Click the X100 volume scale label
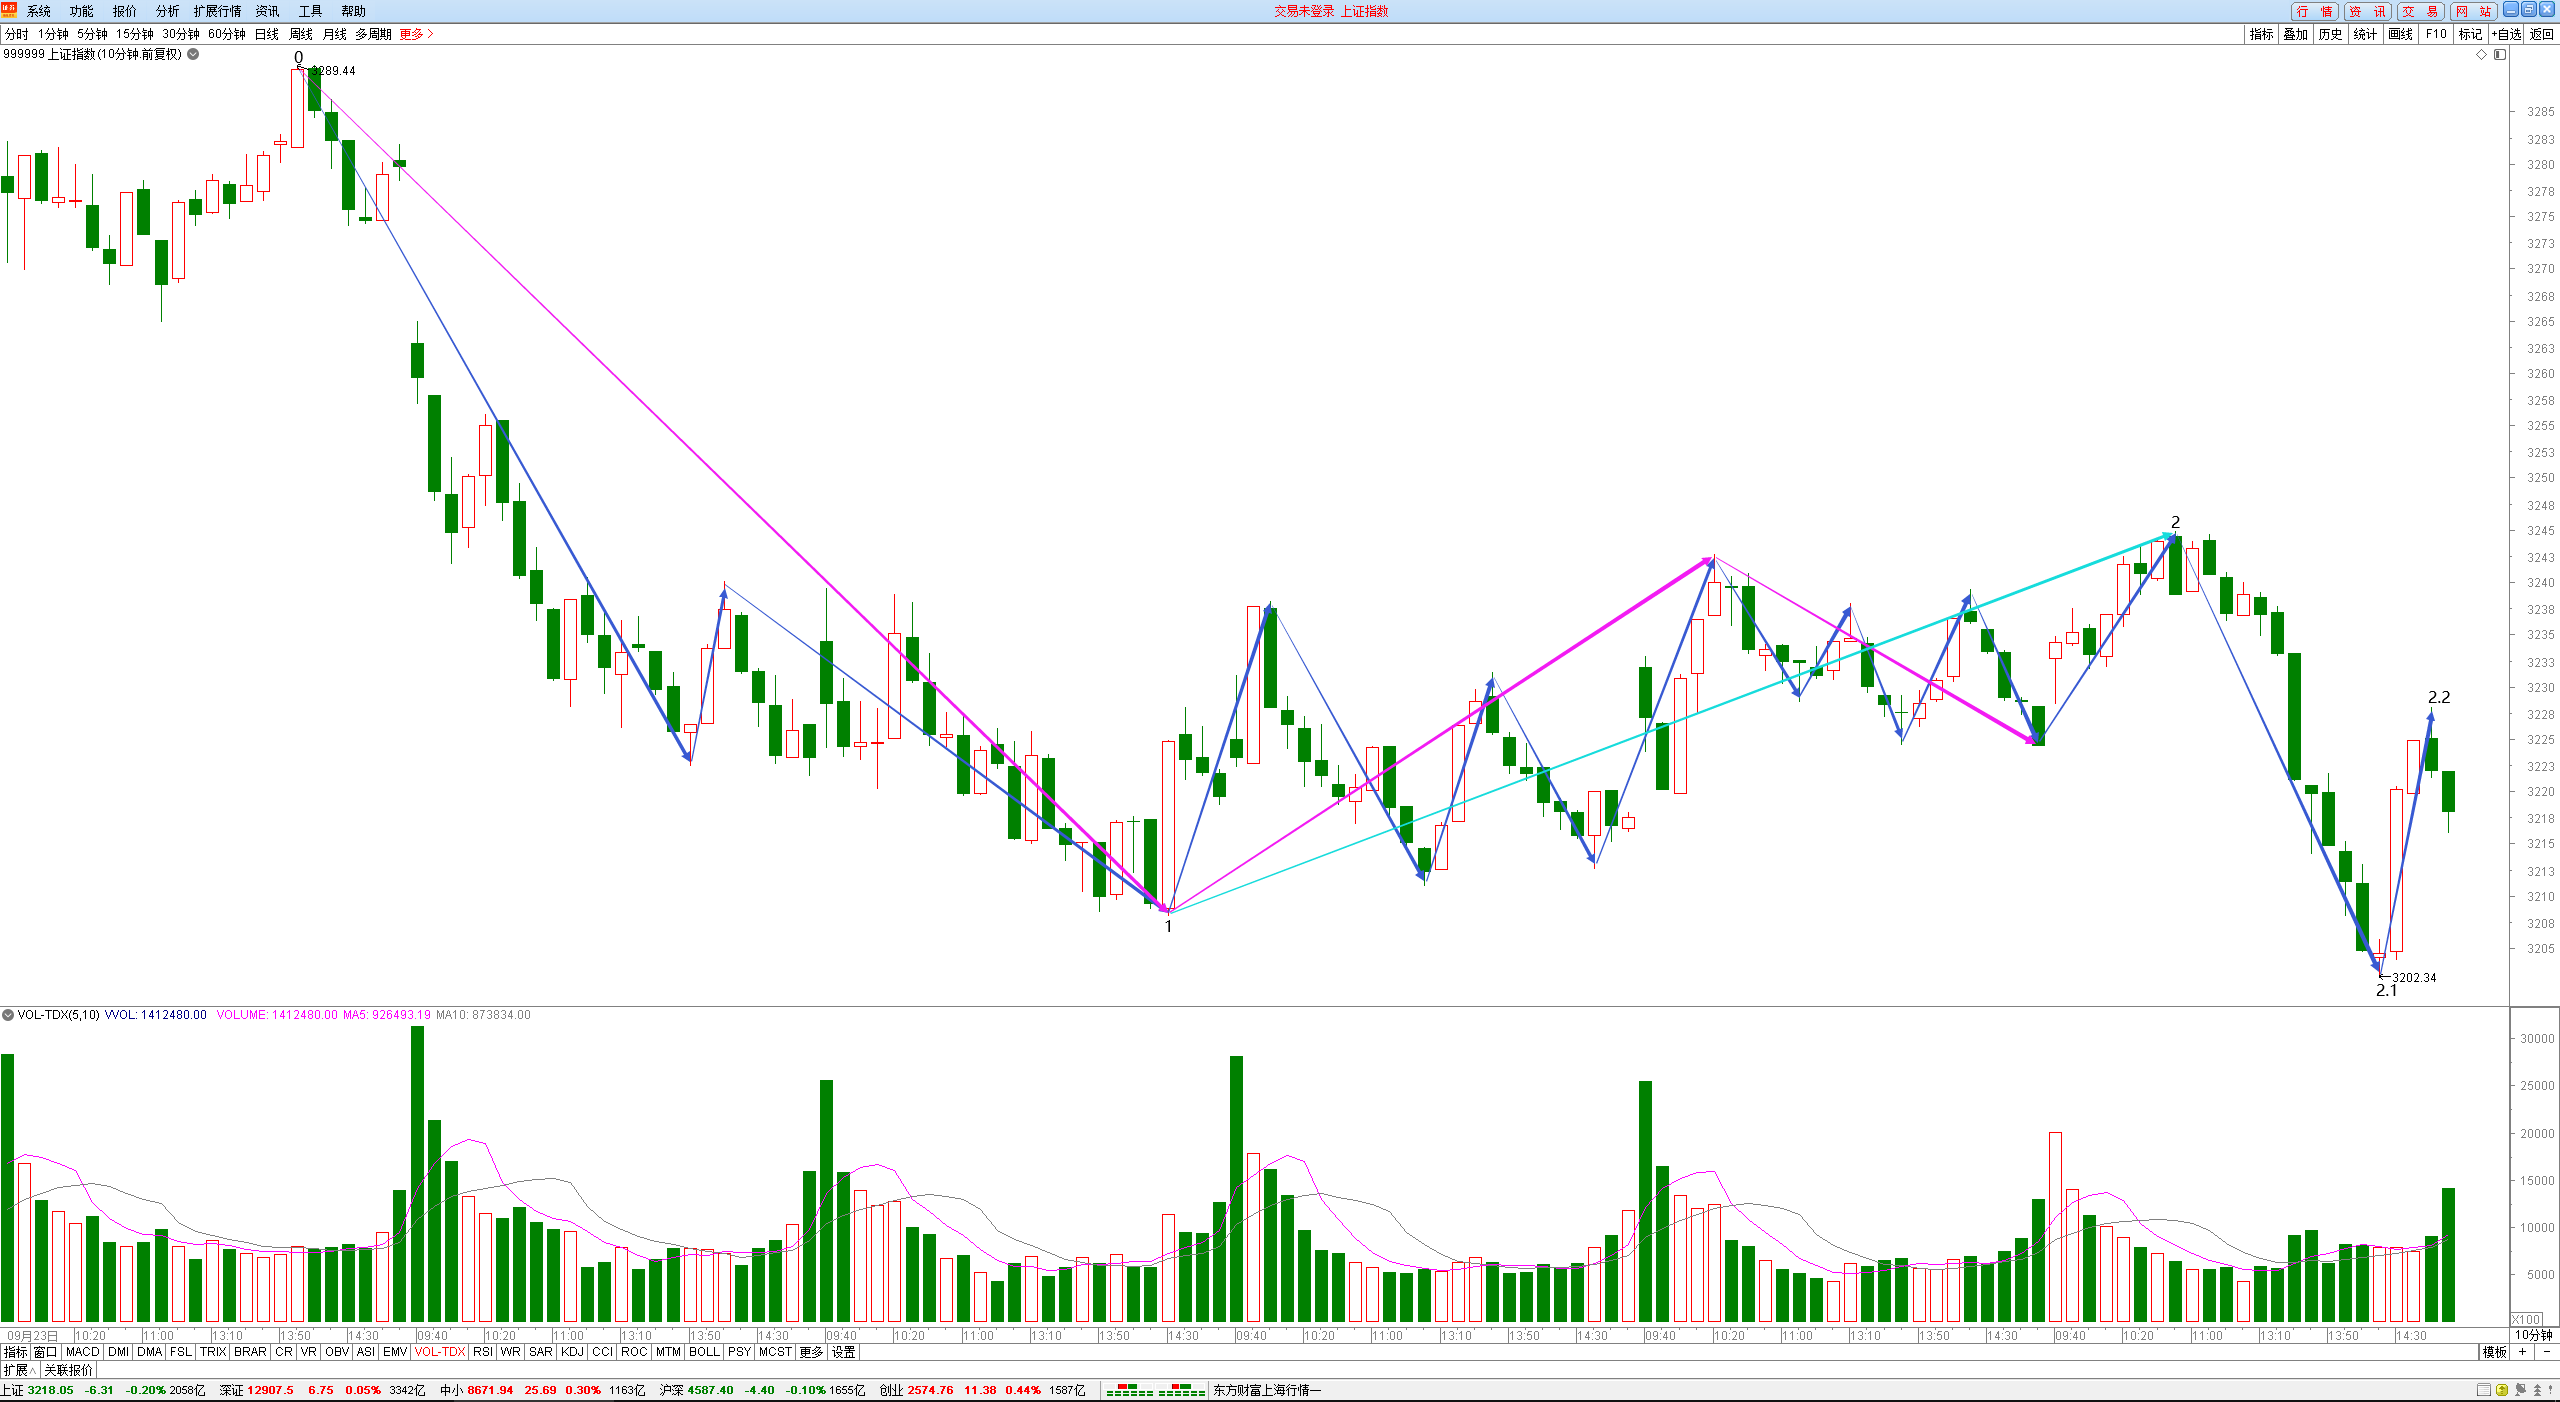 tap(2526, 1320)
